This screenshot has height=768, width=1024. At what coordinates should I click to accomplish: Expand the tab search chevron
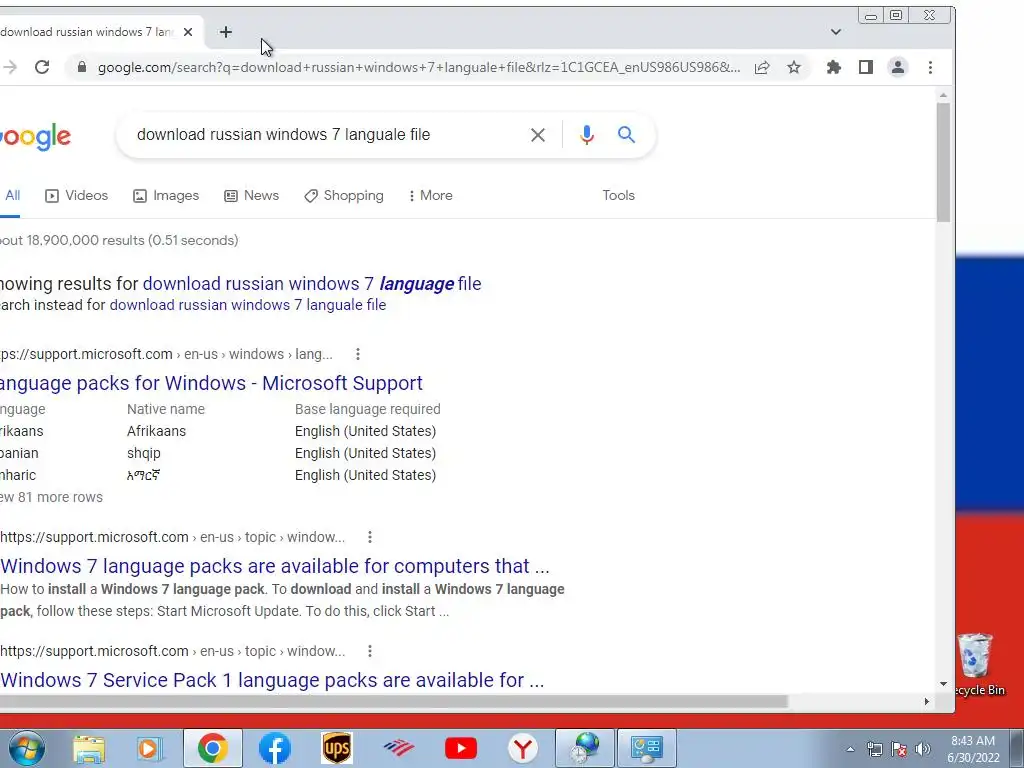[835, 32]
